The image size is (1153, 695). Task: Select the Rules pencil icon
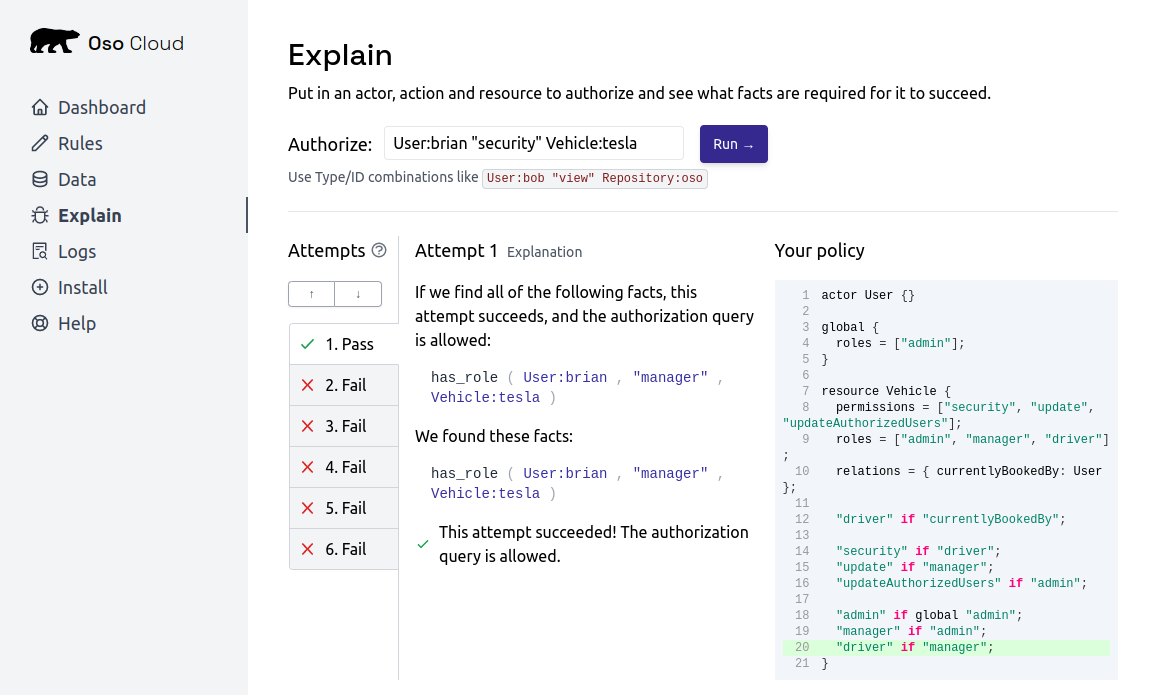(39, 143)
